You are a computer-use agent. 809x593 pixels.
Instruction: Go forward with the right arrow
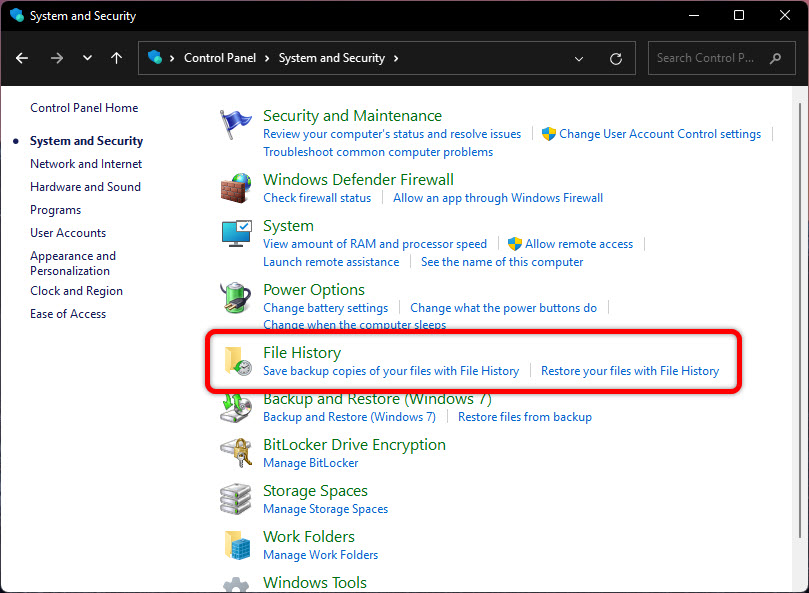[57, 58]
